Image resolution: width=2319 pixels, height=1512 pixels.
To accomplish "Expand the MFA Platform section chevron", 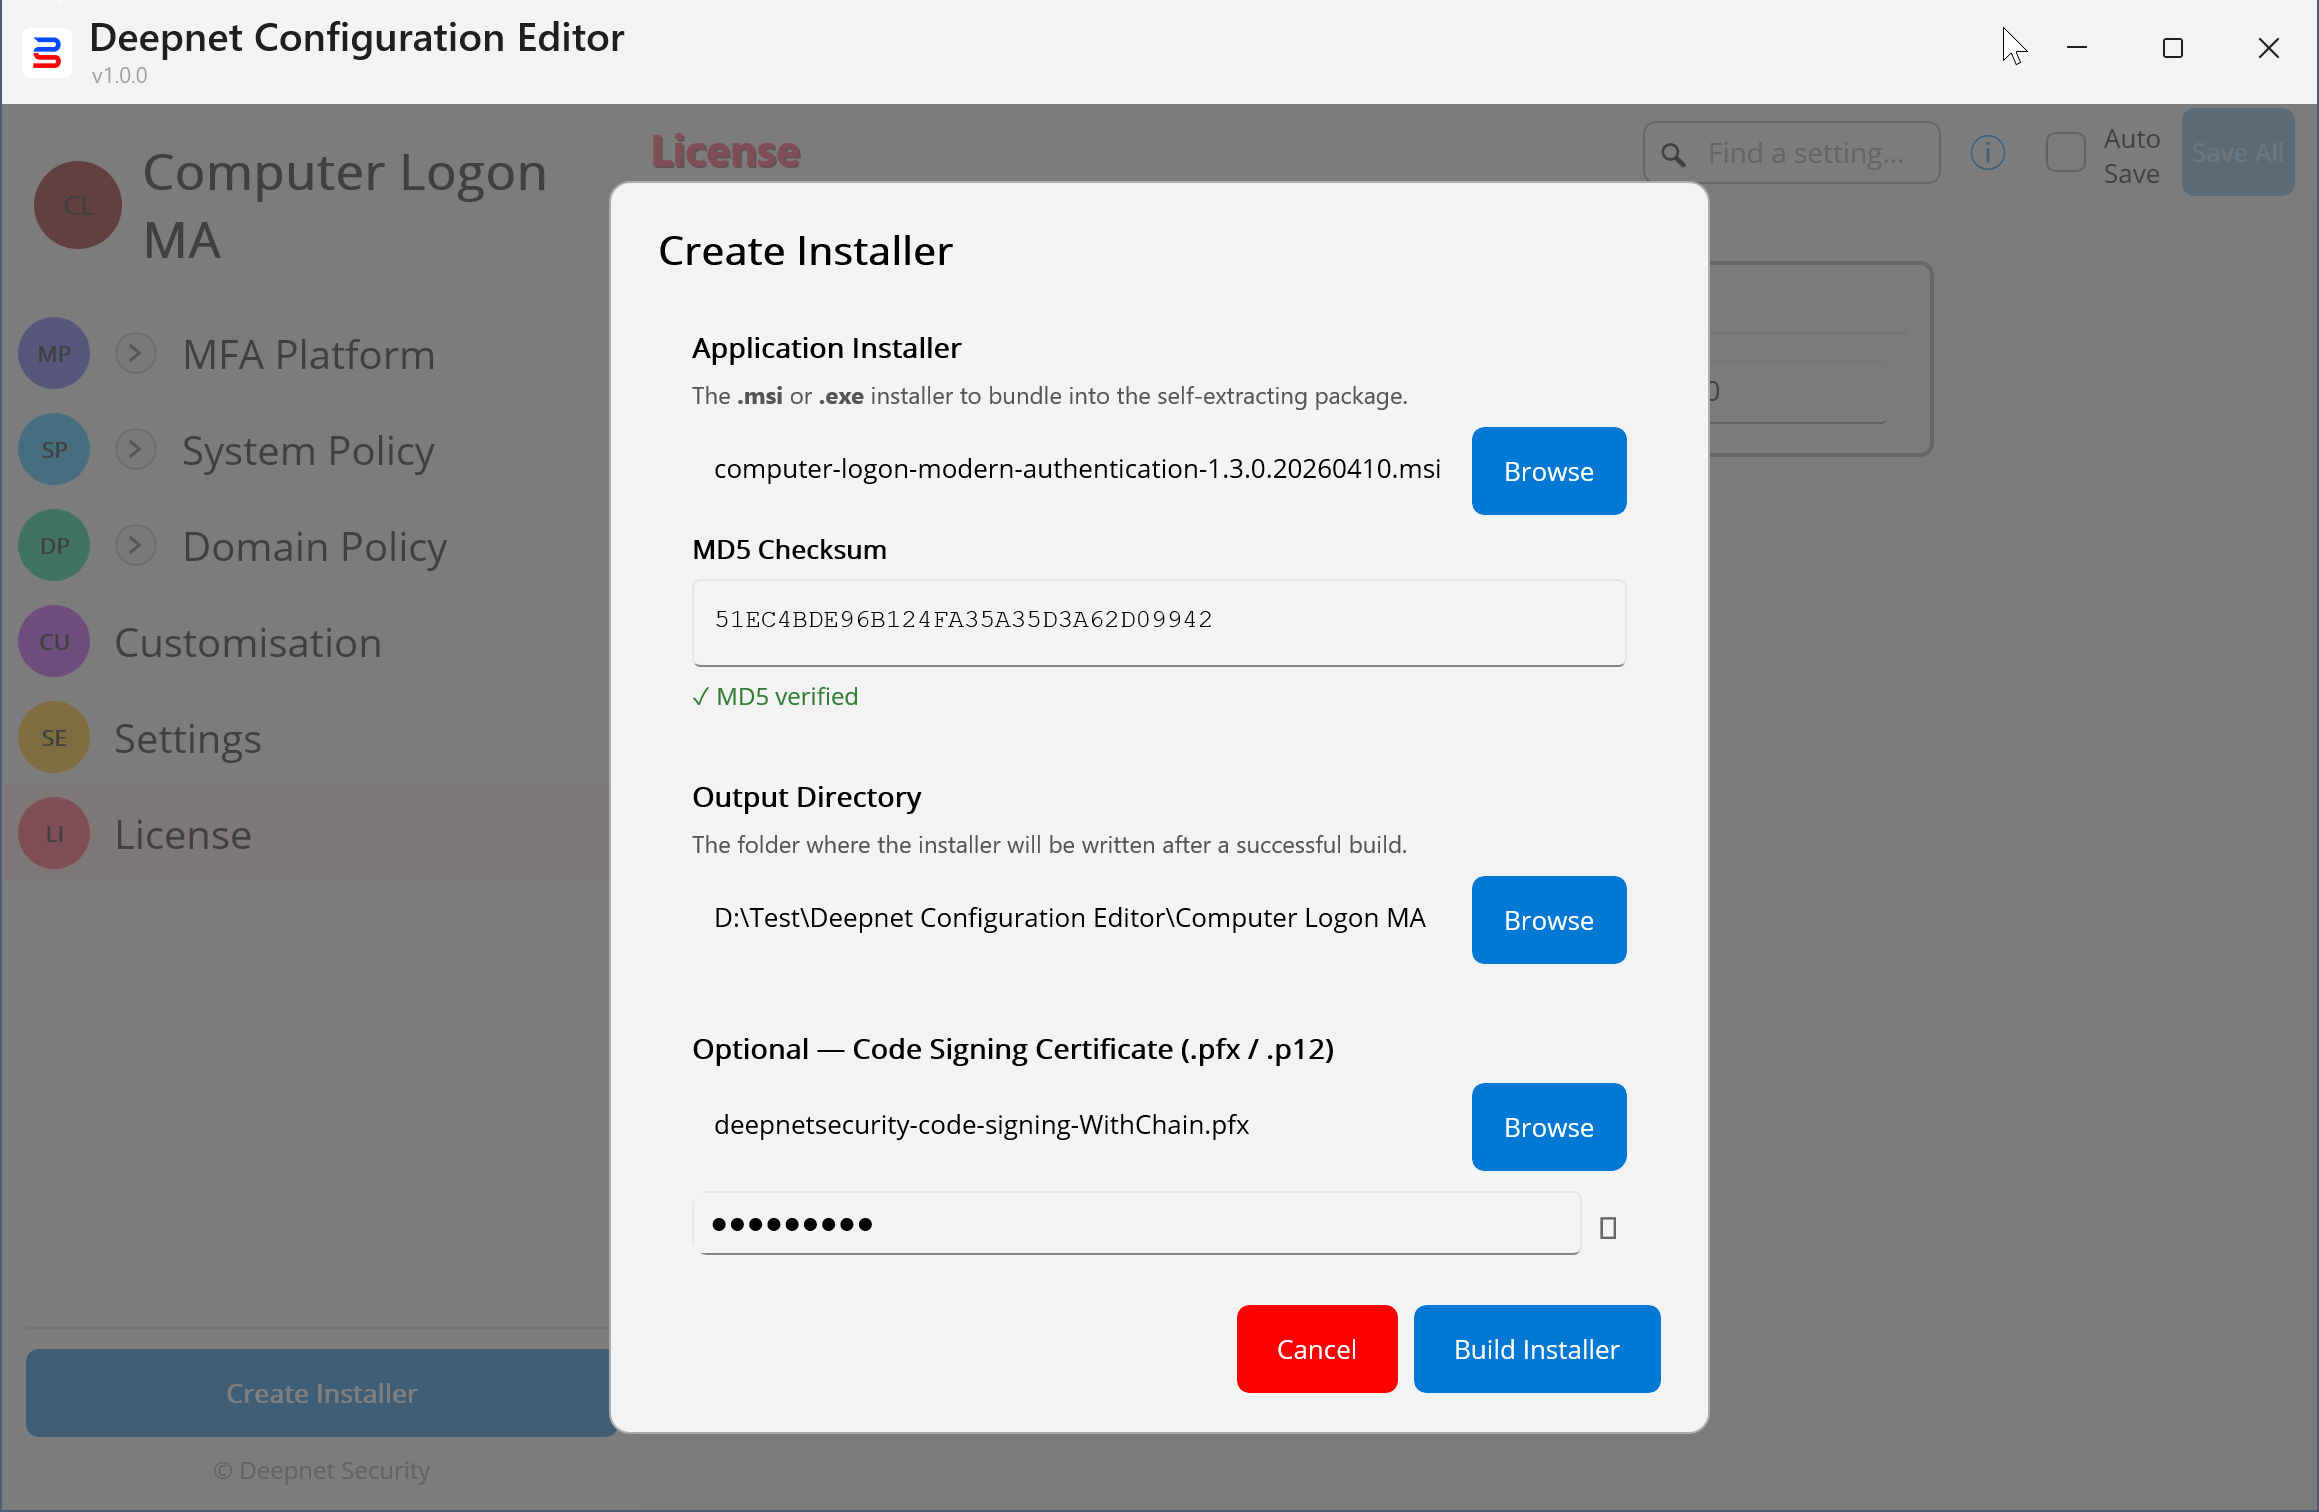I will [x=135, y=353].
